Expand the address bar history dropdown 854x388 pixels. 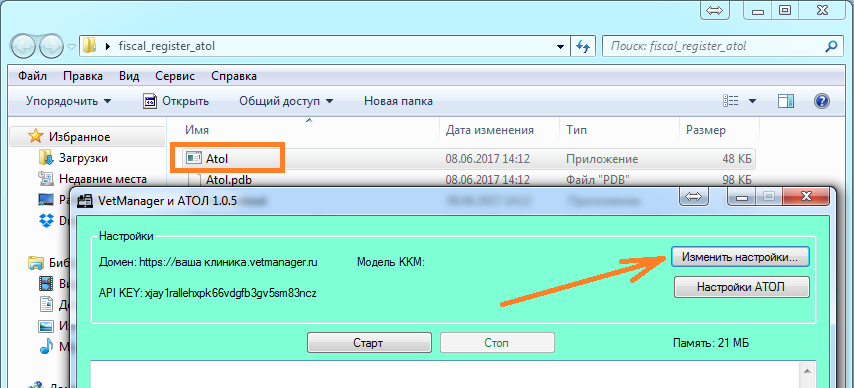coord(560,46)
